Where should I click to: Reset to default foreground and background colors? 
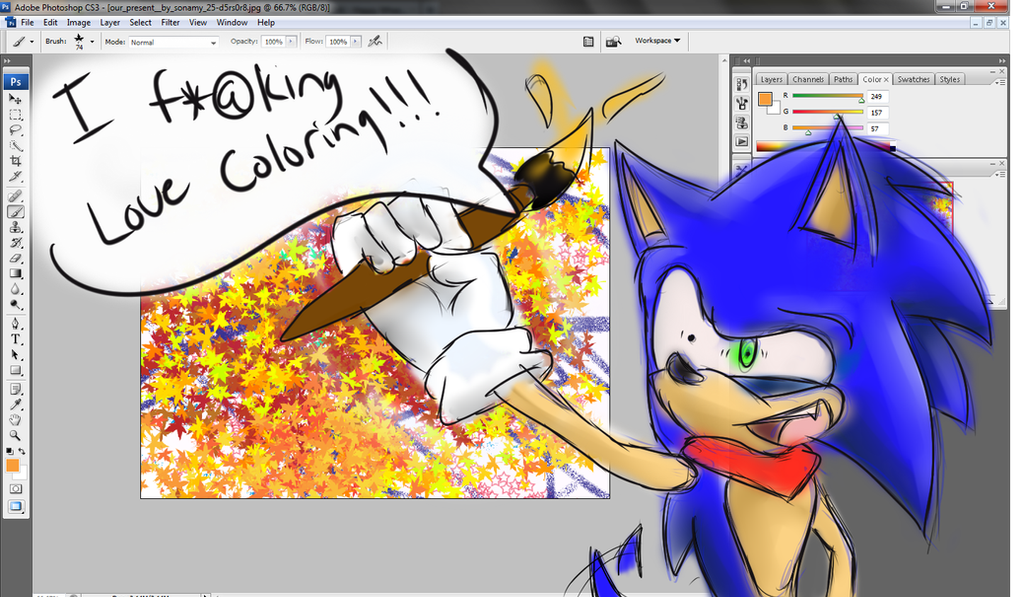10,451
